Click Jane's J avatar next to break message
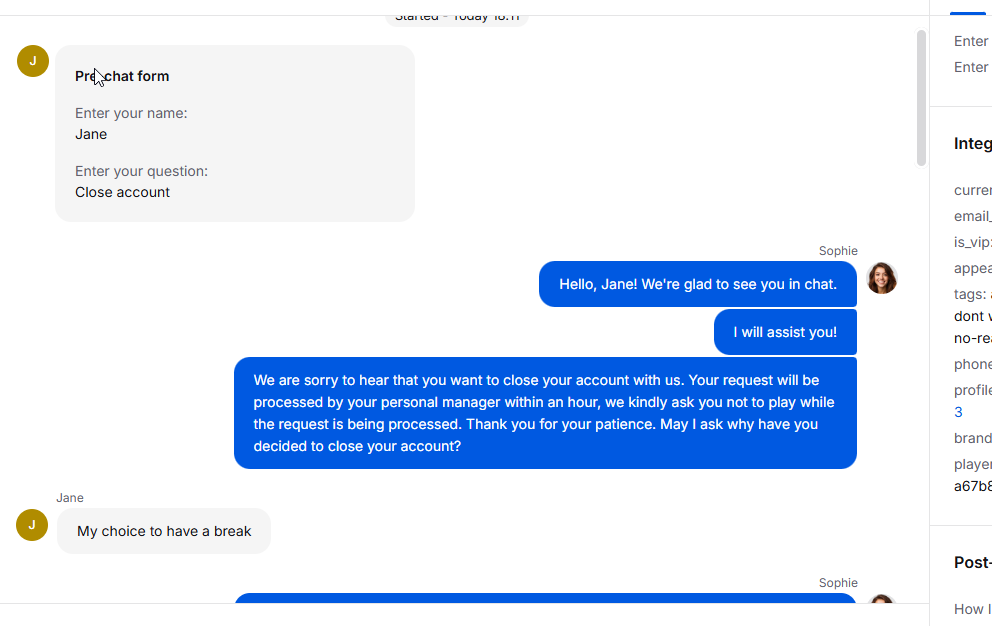Image resolution: width=992 pixels, height=626 pixels. coord(32,525)
